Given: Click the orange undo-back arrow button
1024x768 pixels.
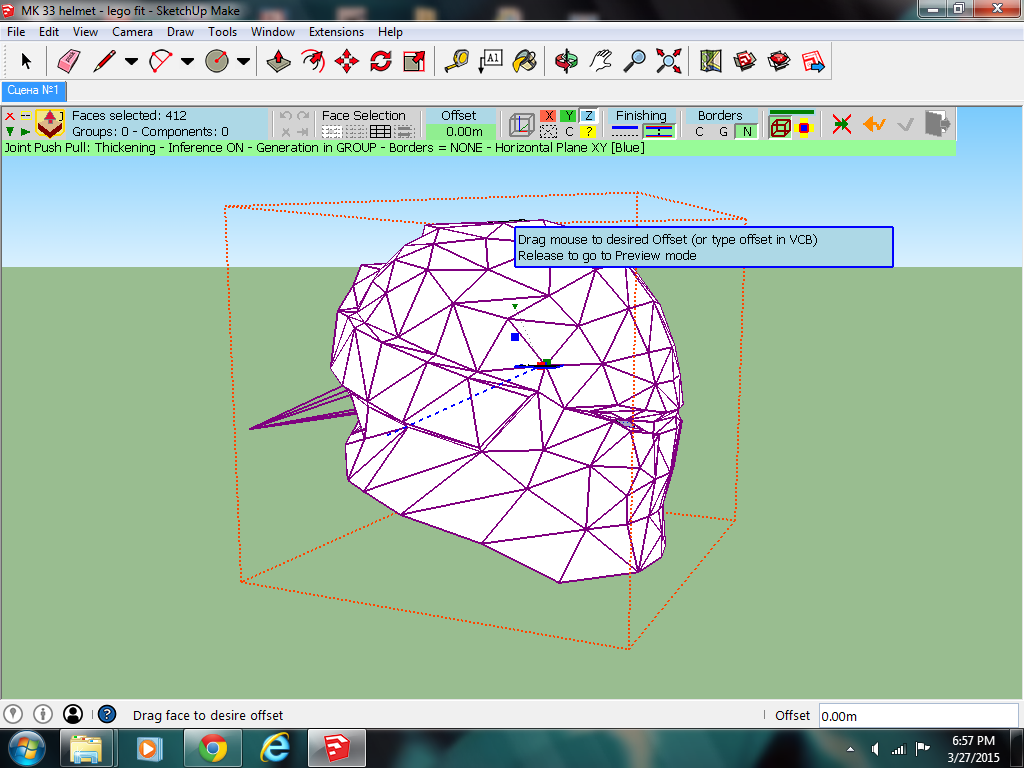Looking at the screenshot, I should (x=874, y=124).
